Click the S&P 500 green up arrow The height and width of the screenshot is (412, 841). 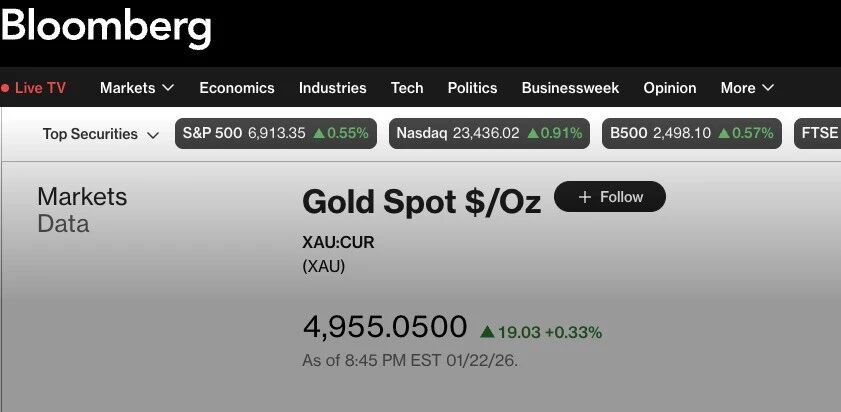(319, 133)
